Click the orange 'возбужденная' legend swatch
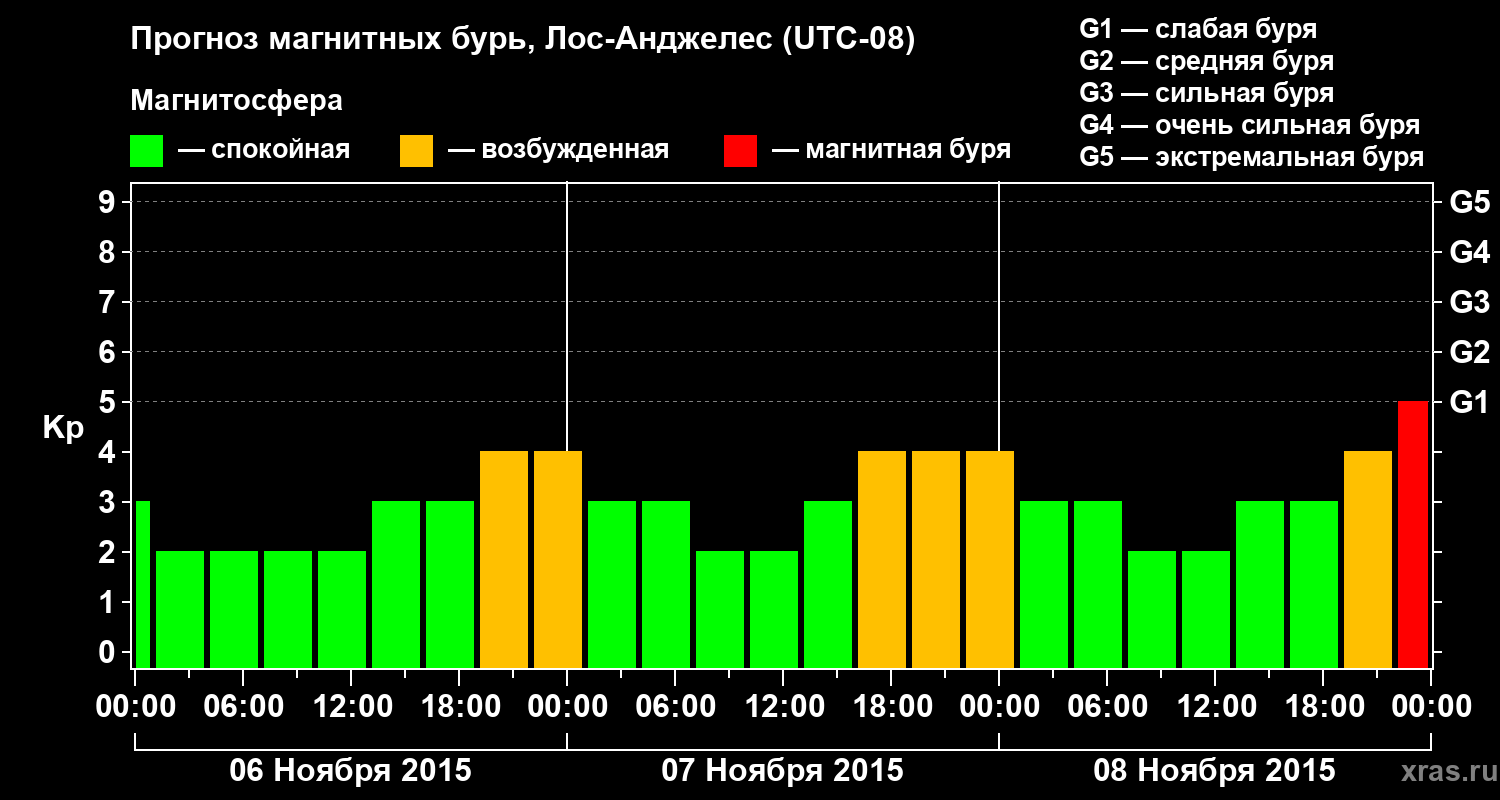The image size is (1500, 800). 416,150
